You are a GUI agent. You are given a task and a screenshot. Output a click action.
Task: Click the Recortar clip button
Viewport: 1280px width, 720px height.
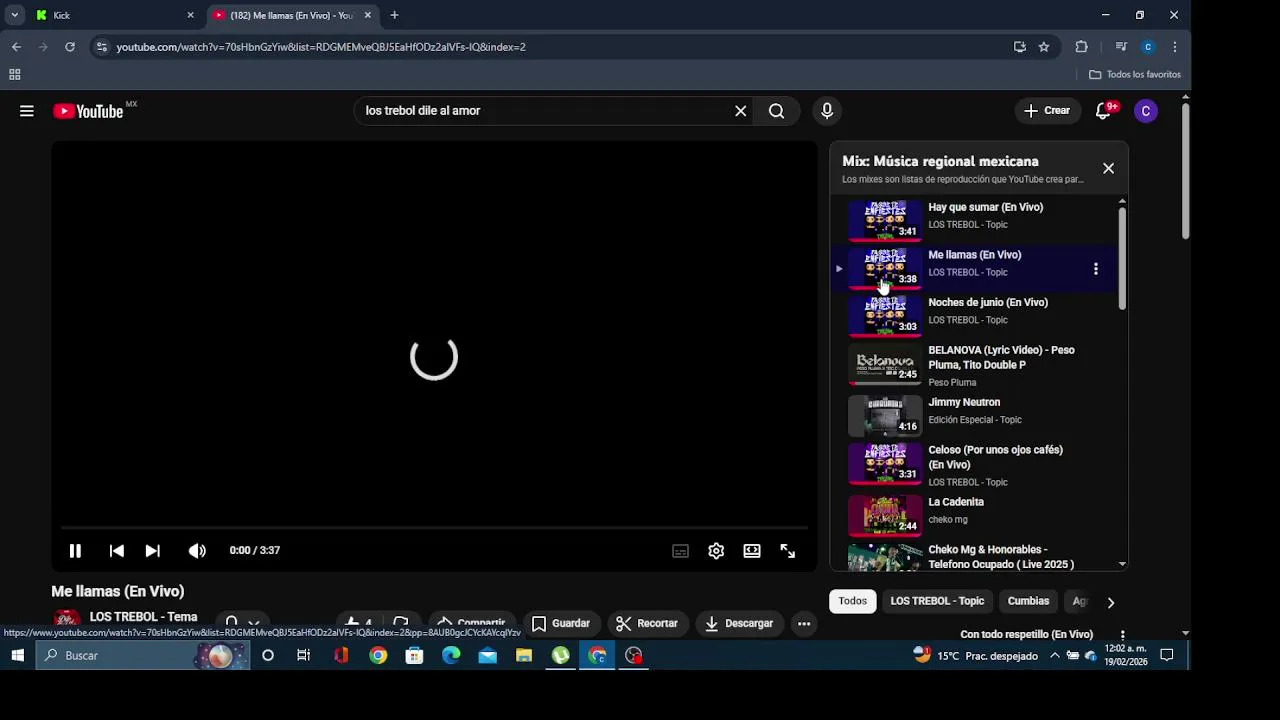tap(647, 623)
